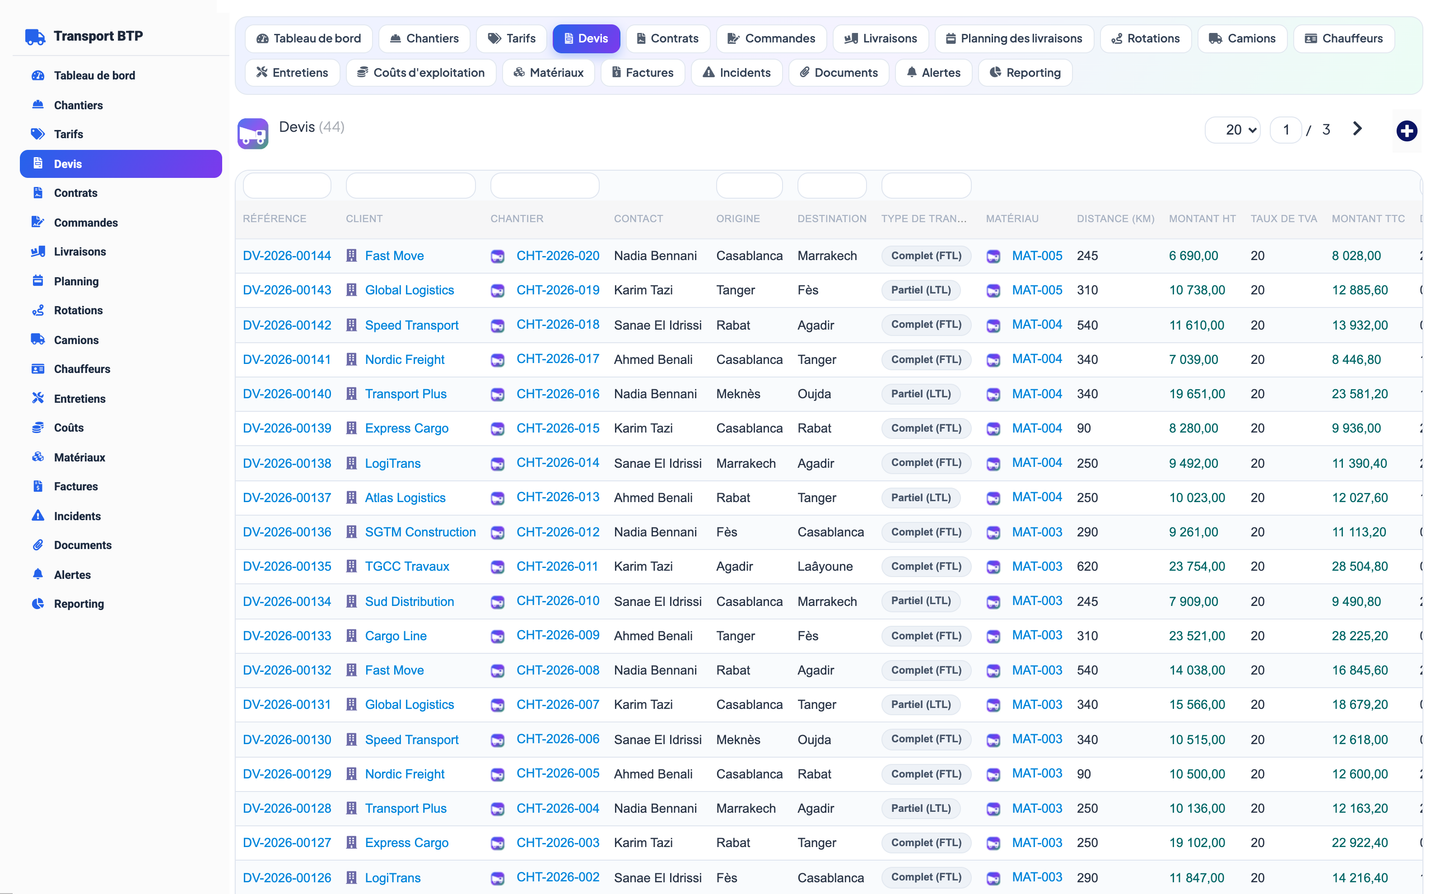The image size is (1445, 894).
Task: Open the Type de transport filter box
Action: tap(926, 186)
